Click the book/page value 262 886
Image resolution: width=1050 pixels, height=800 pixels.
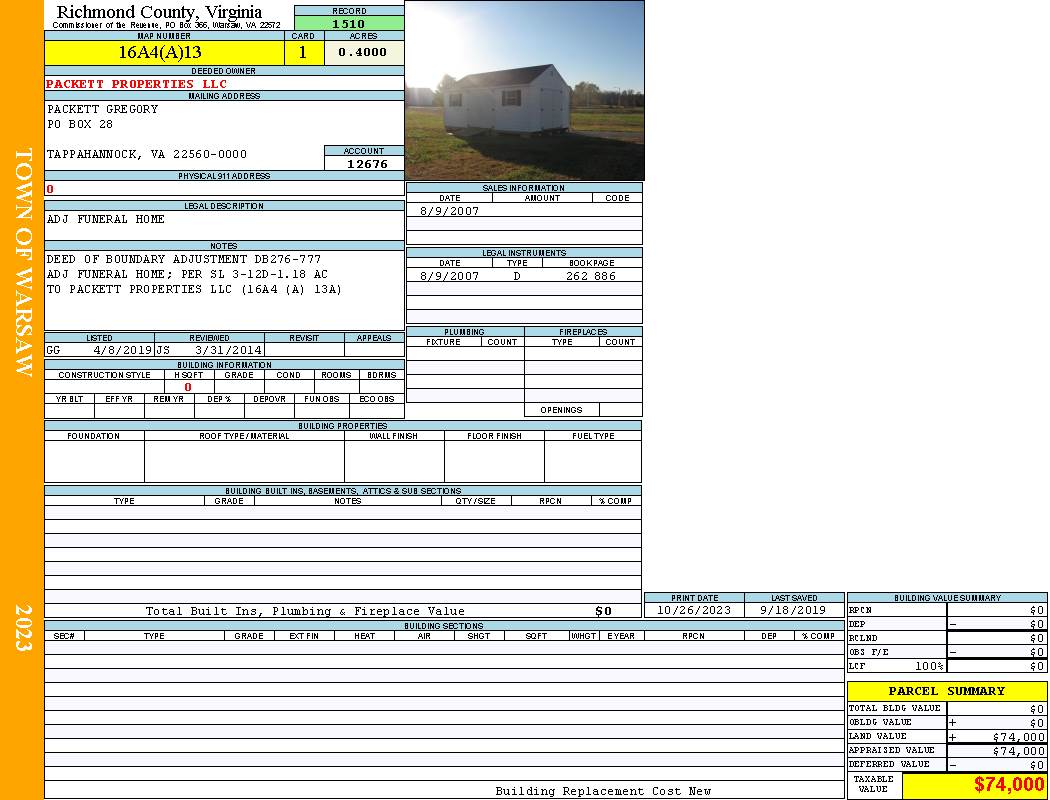pyautogui.click(x=591, y=276)
